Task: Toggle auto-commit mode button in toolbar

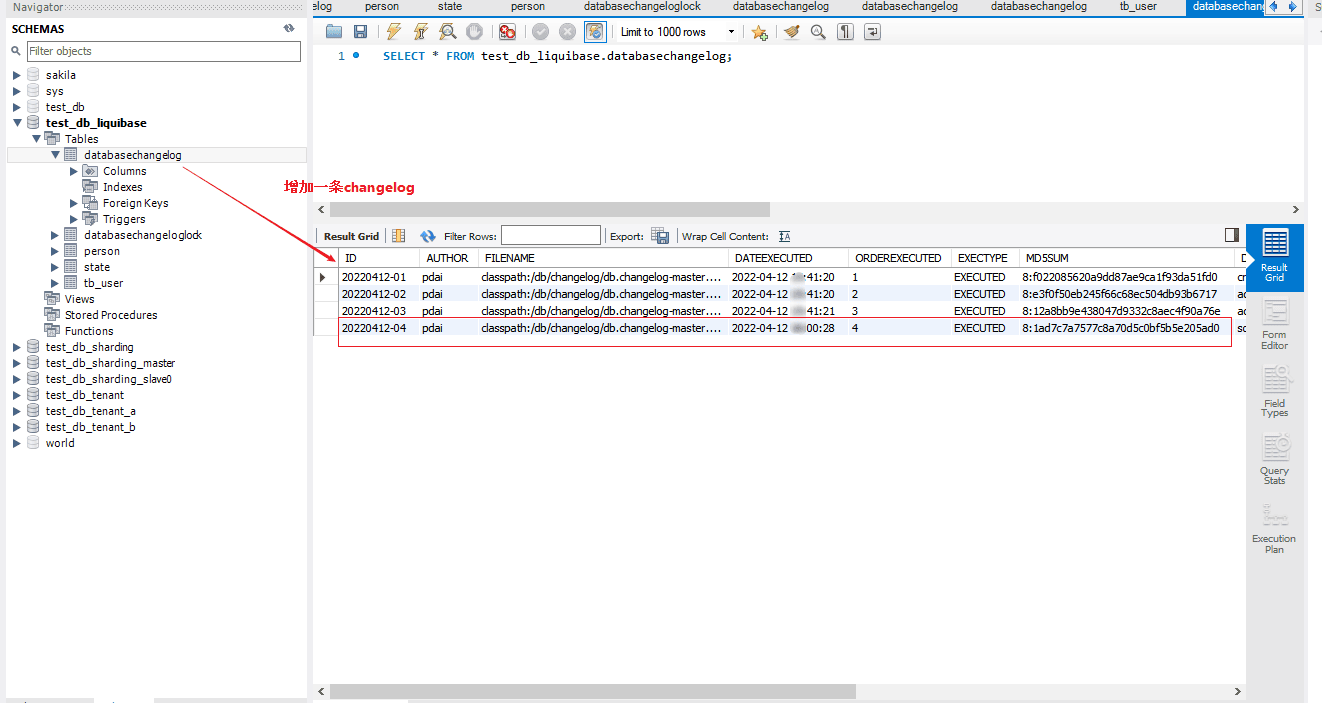Action: click(x=593, y=32)
